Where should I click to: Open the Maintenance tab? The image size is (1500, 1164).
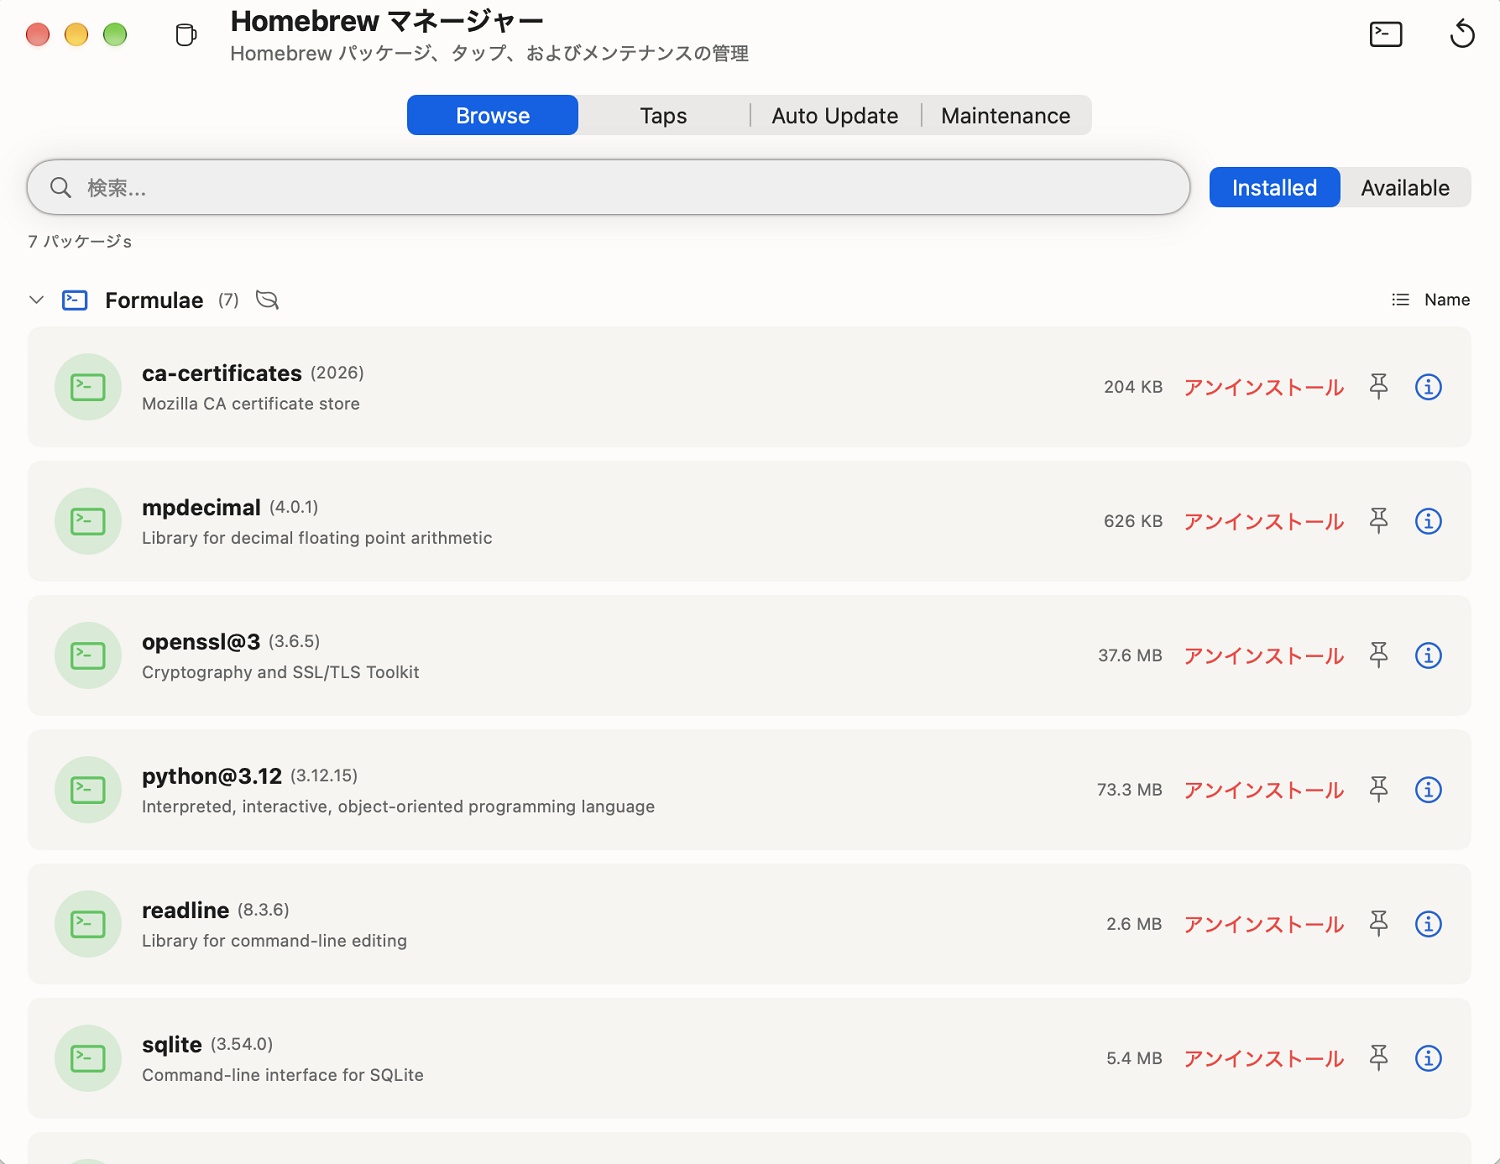pyautogui.click(x=1006, y=115)
